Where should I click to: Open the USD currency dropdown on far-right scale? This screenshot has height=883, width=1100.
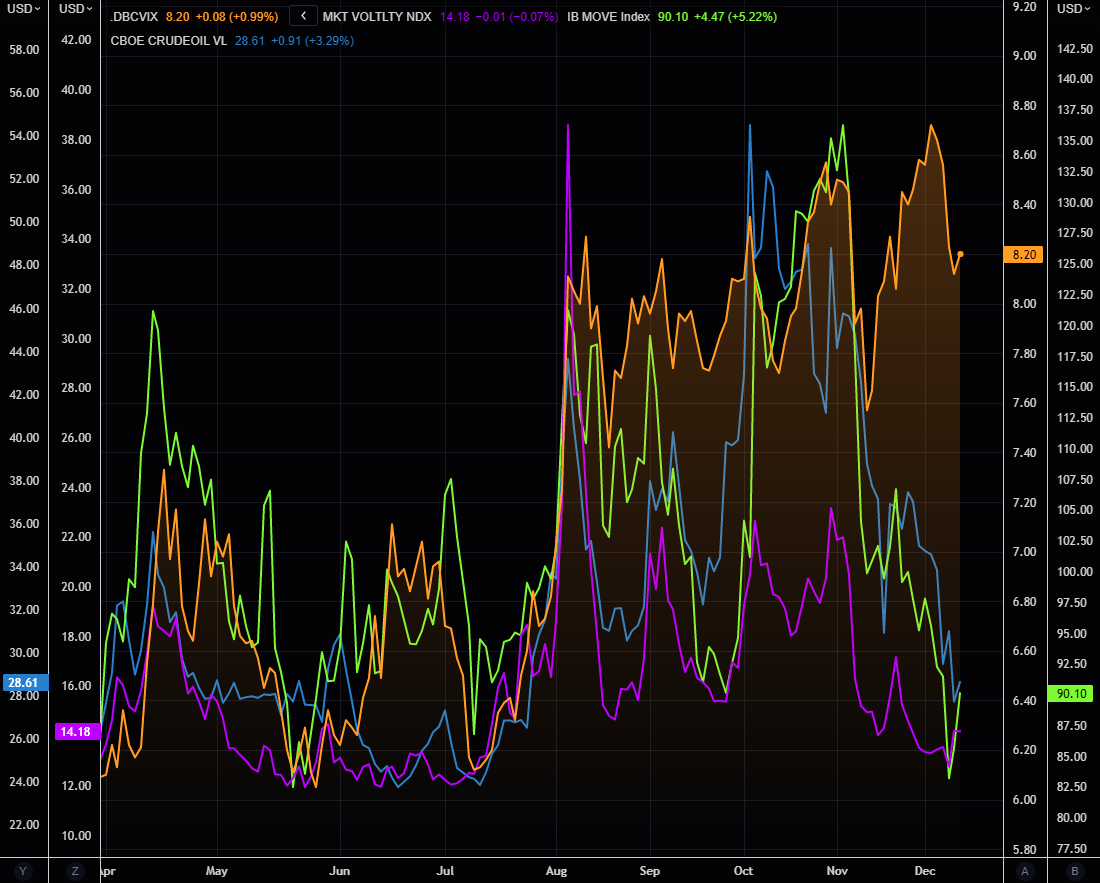click(x=1072, y=9)
